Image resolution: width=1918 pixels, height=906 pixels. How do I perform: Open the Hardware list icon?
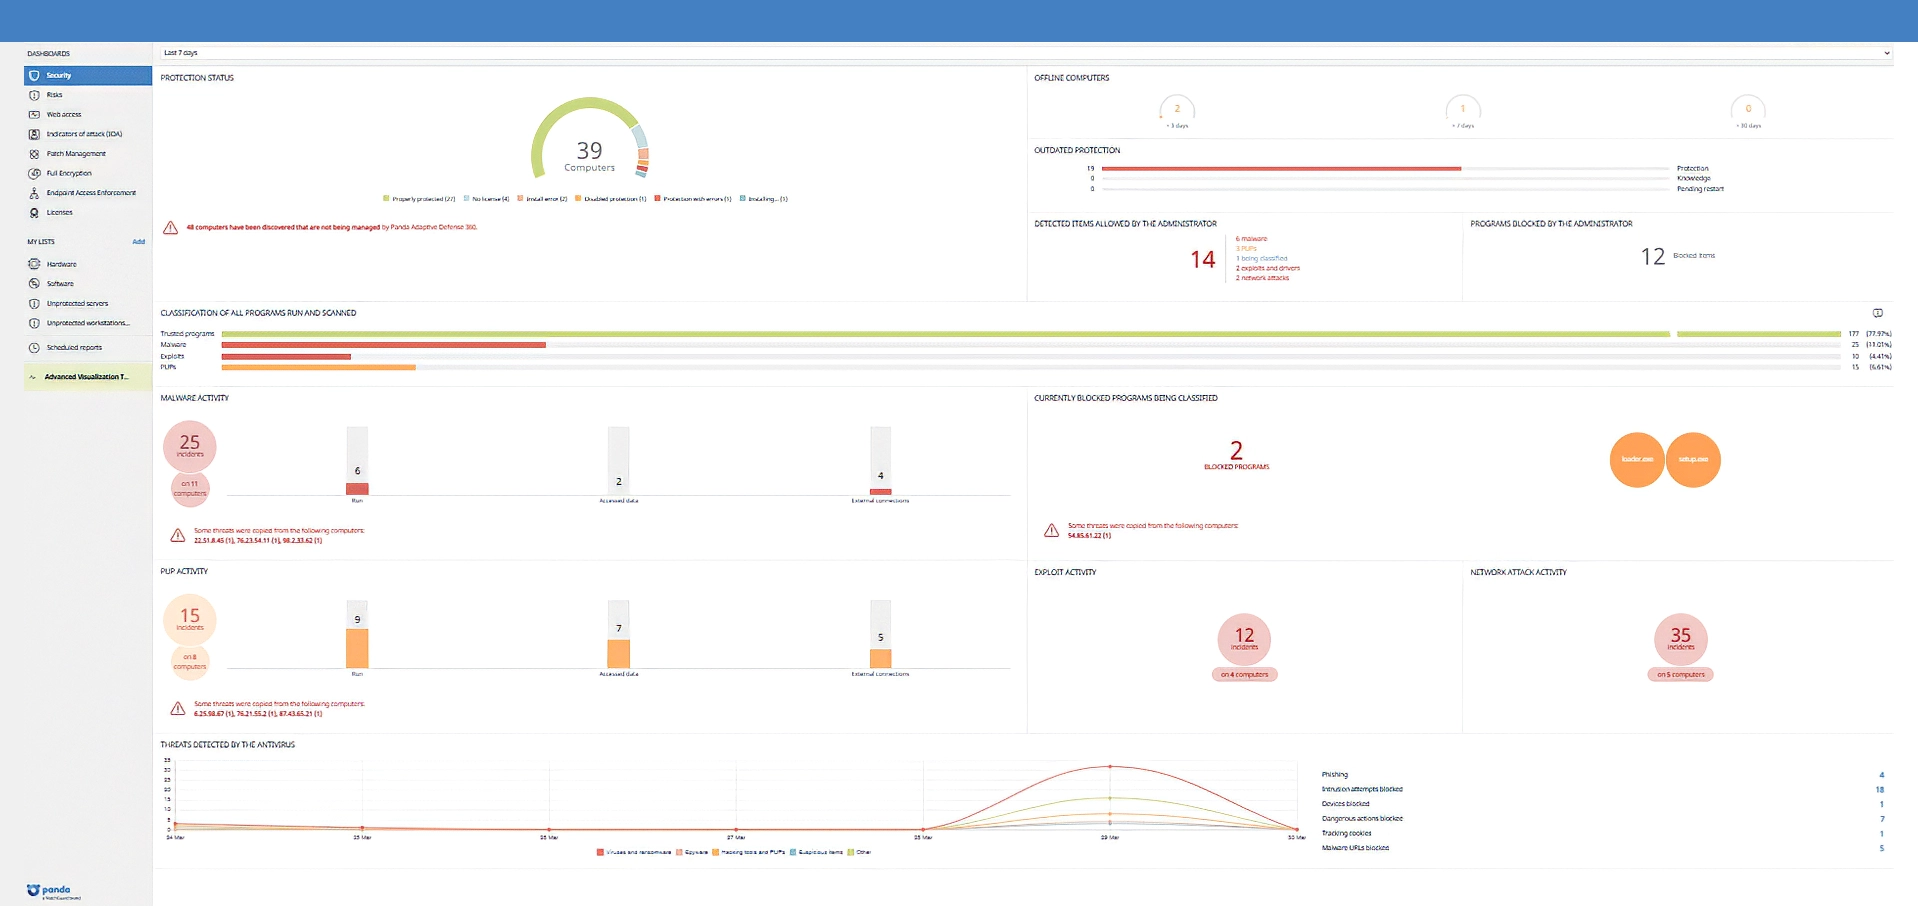(x=34, y=264)
